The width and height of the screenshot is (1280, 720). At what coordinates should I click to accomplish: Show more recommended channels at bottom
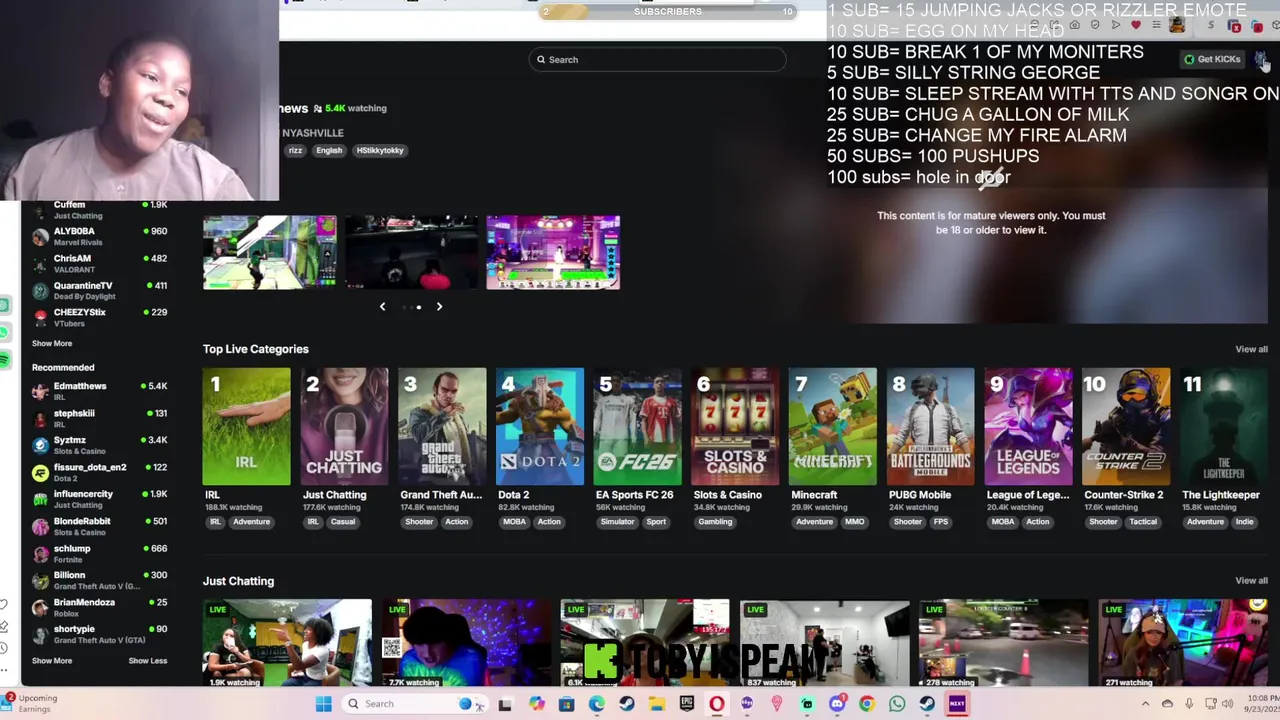[52, 660]
